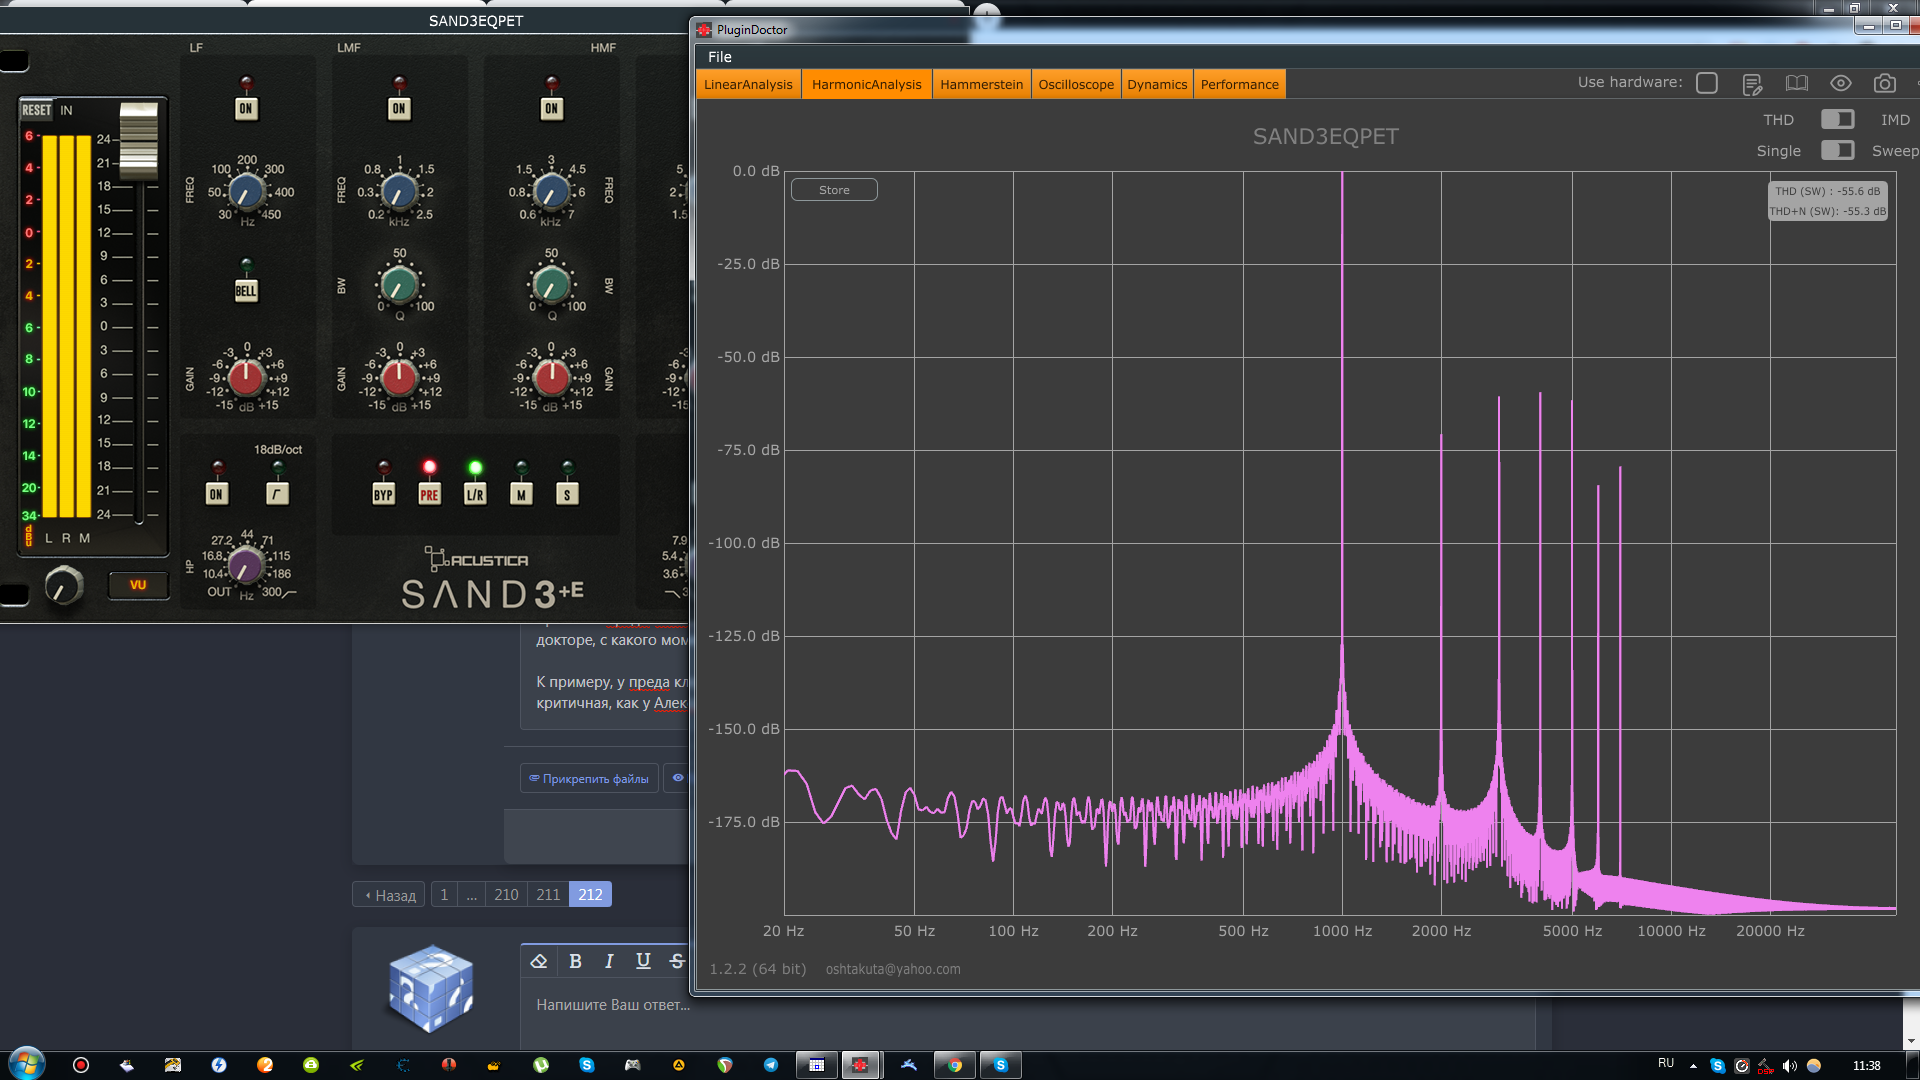Click the Store button on the graph
1920x1080 pixels.
[834, 190]
